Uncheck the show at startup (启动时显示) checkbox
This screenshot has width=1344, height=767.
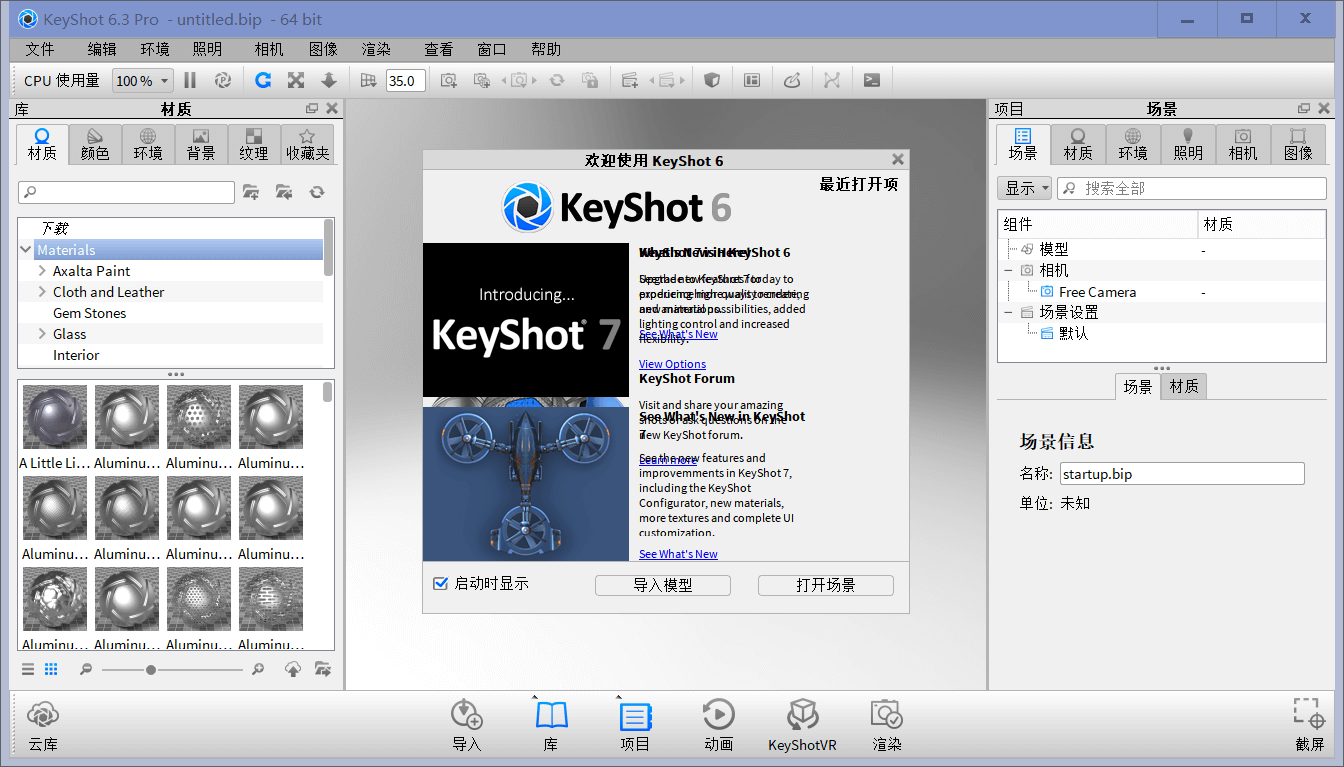point(440,583)
